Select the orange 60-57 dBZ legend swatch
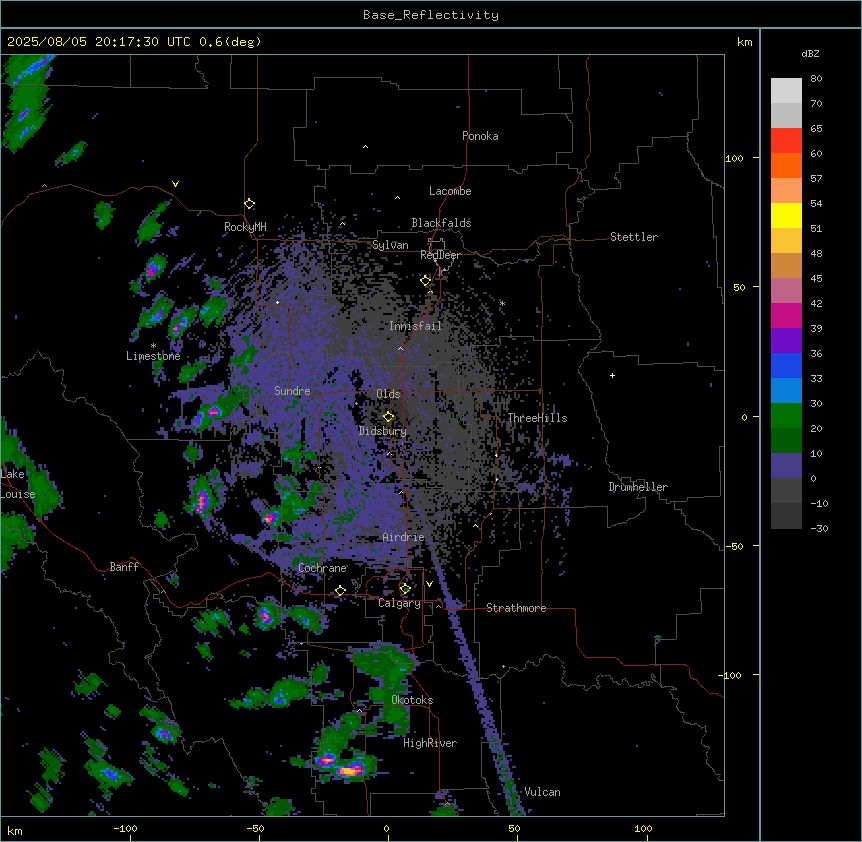862x842 pixels. (x=786, y=165)
